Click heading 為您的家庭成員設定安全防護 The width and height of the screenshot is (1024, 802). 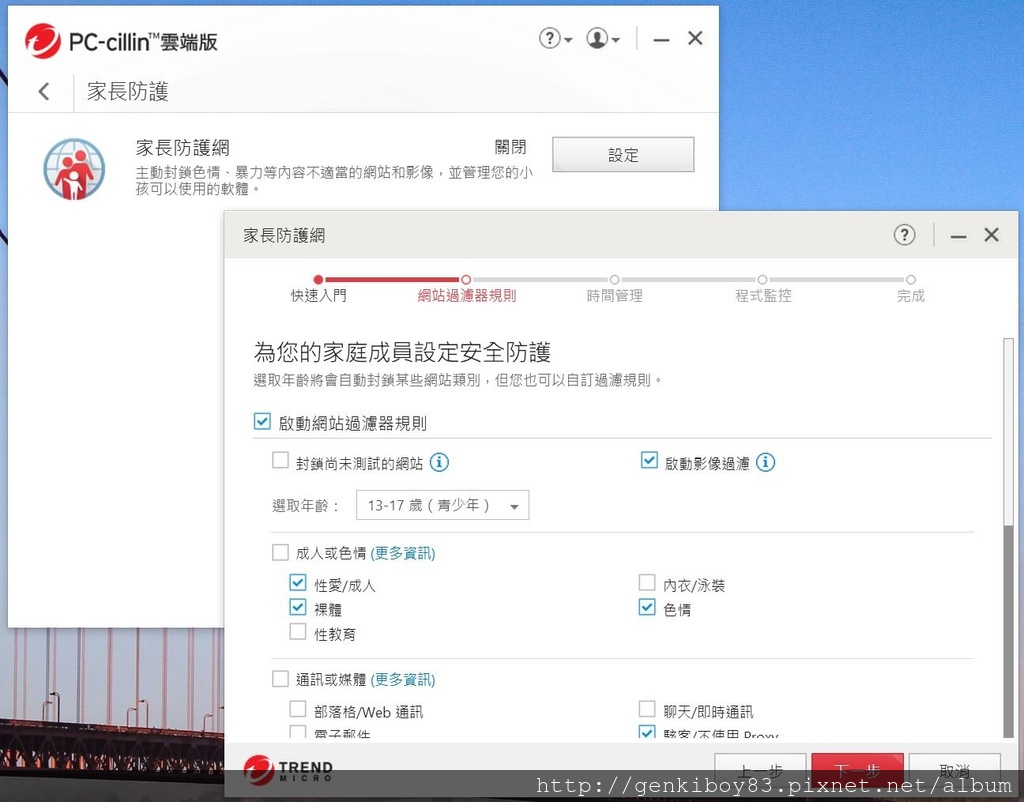(x=402, y=352)
